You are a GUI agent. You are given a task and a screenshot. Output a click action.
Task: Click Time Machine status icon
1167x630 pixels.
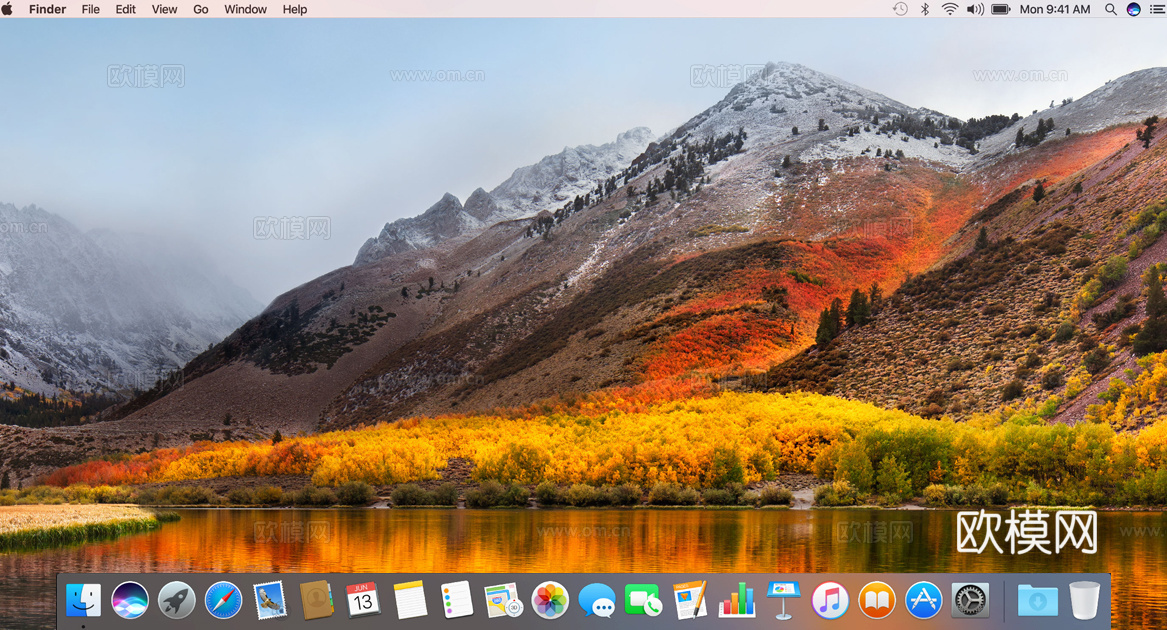(901, 9)
